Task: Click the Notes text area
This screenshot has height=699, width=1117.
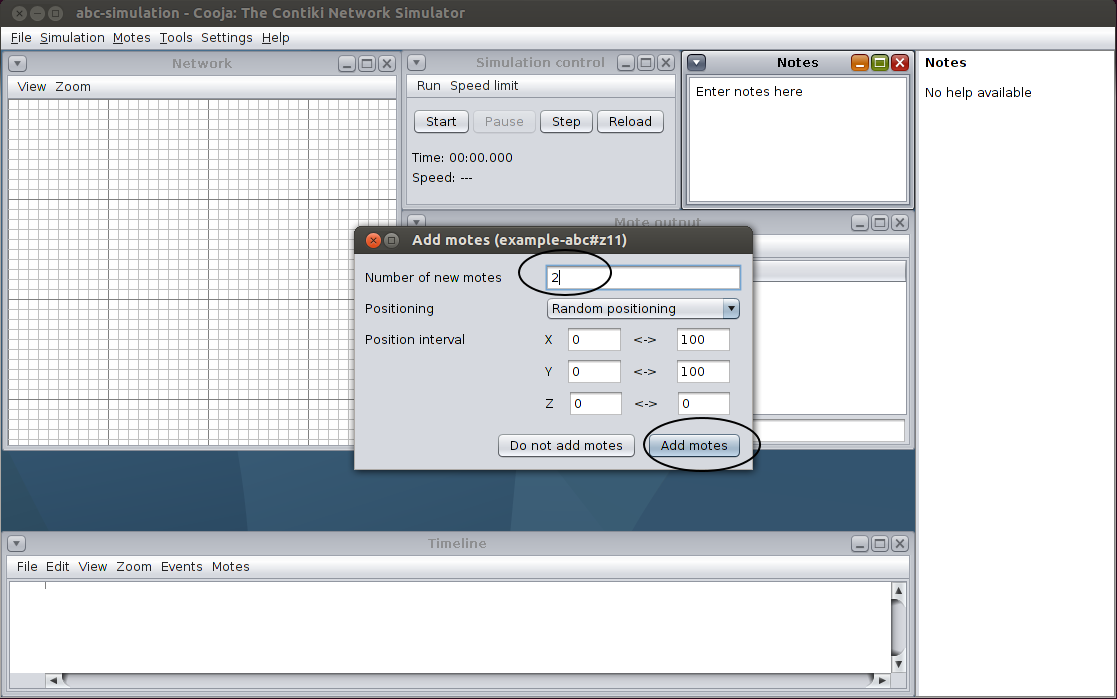Action: (x=798, y=140)
